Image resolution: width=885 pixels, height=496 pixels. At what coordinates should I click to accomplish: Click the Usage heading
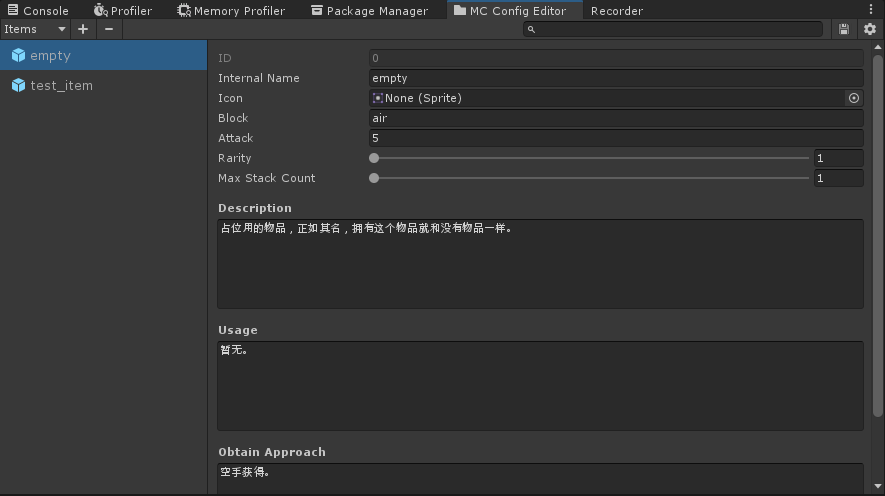[238, 330]
